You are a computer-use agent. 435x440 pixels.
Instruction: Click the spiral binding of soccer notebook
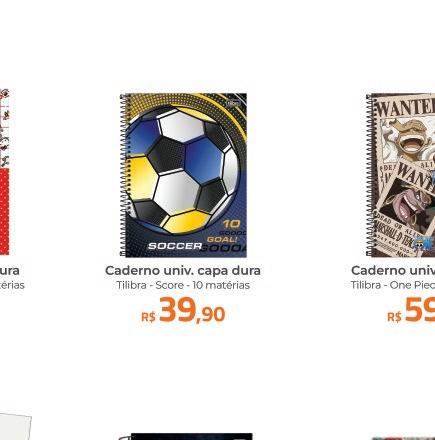click(123, 175)
